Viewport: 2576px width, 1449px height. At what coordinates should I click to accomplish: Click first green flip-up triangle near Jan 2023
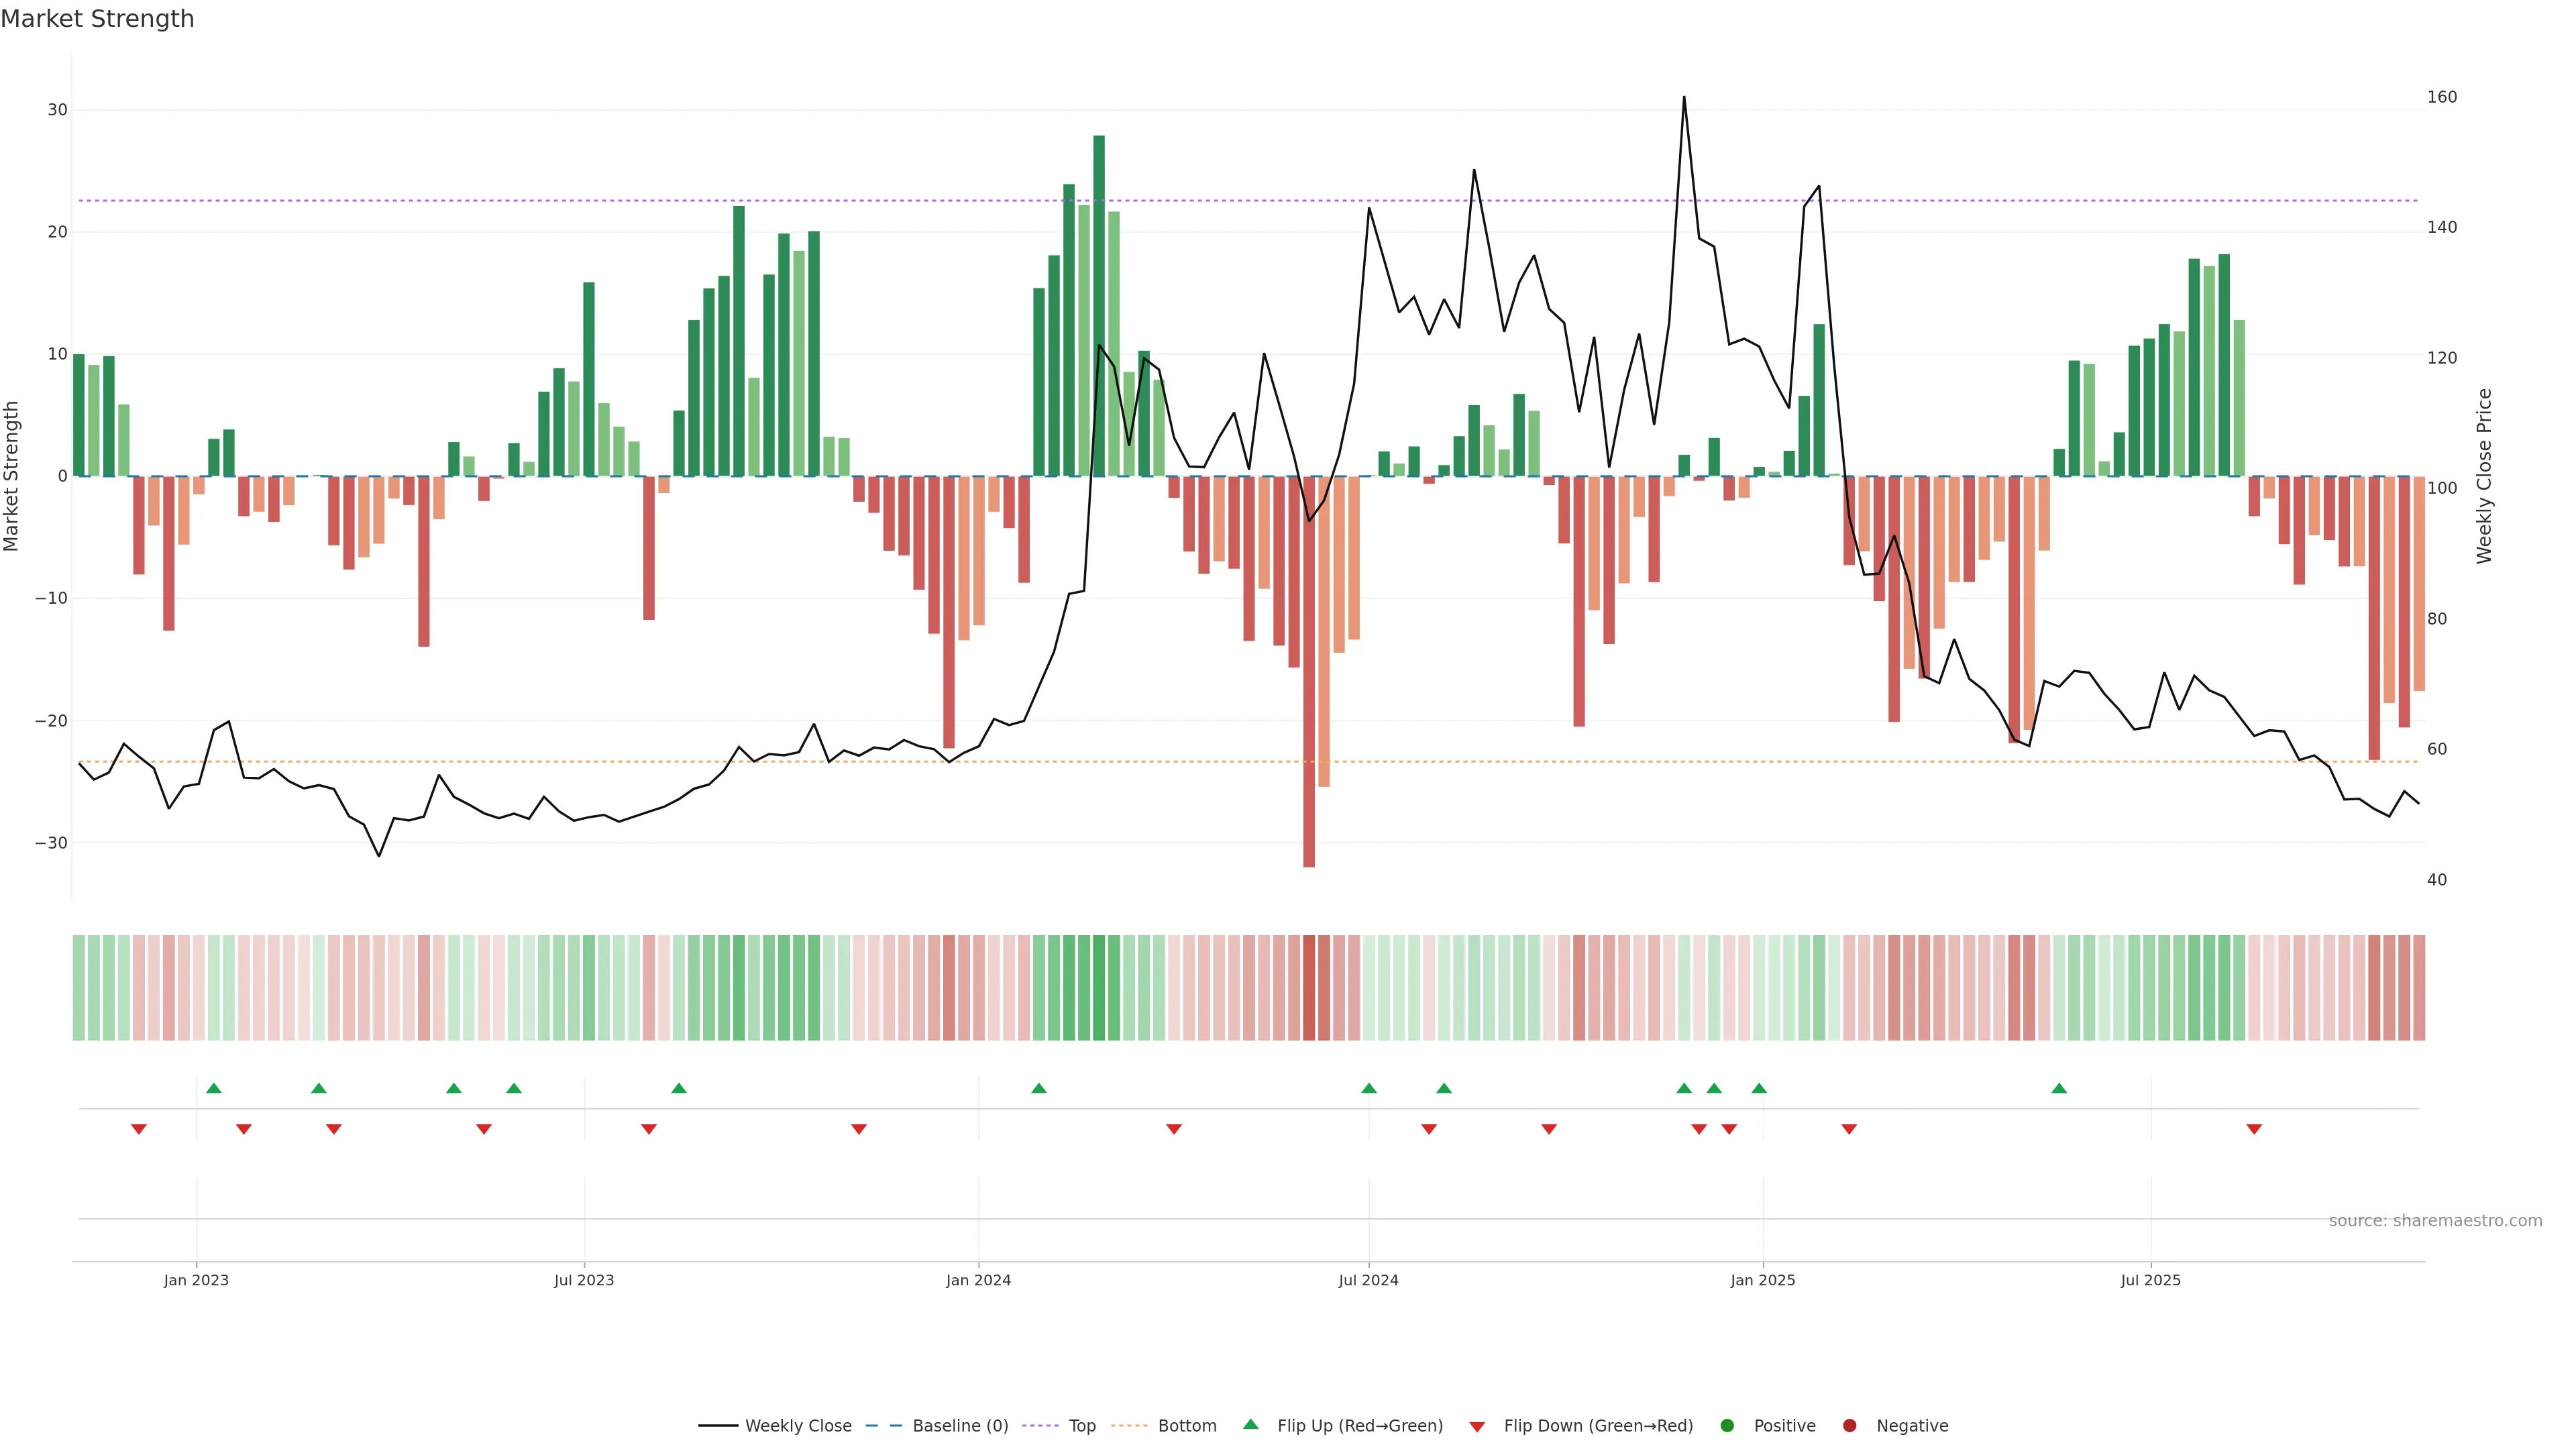(213, 1088)
